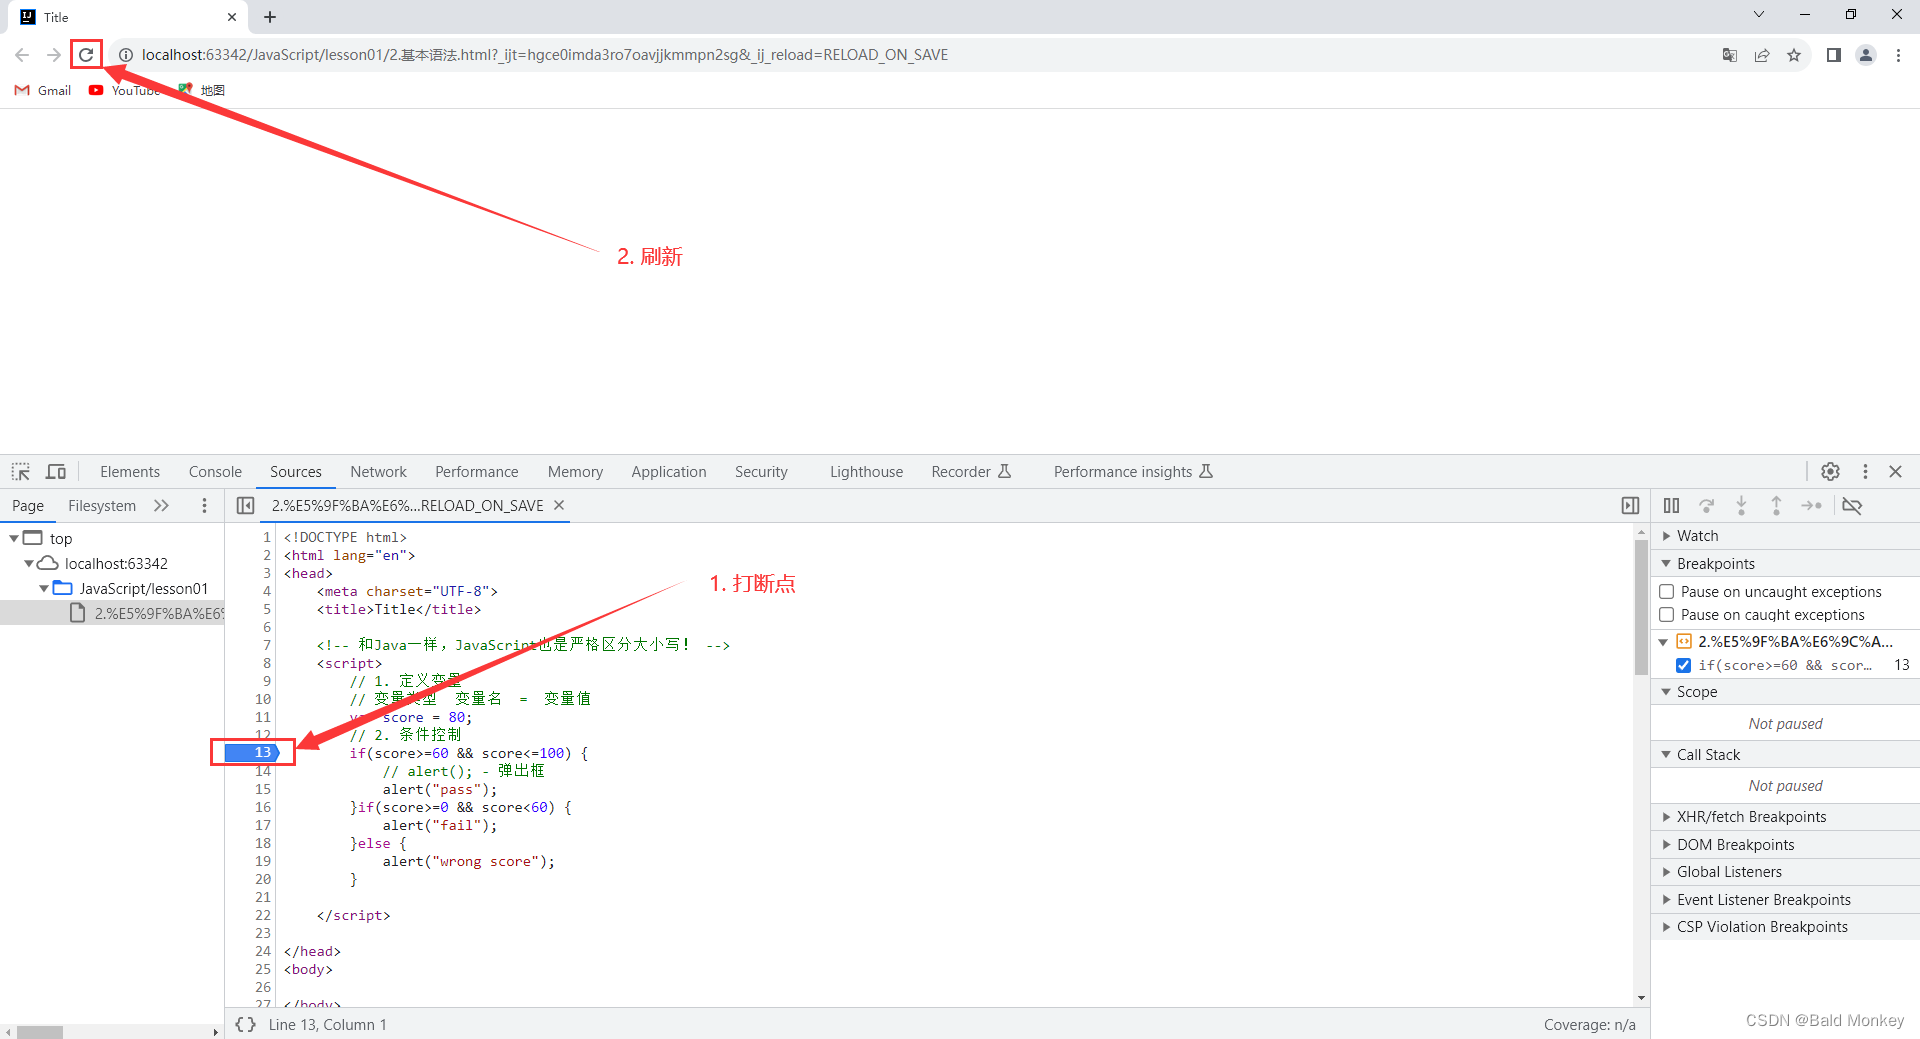Collapse the localhost:63342 tree node

tap(29, 563)
